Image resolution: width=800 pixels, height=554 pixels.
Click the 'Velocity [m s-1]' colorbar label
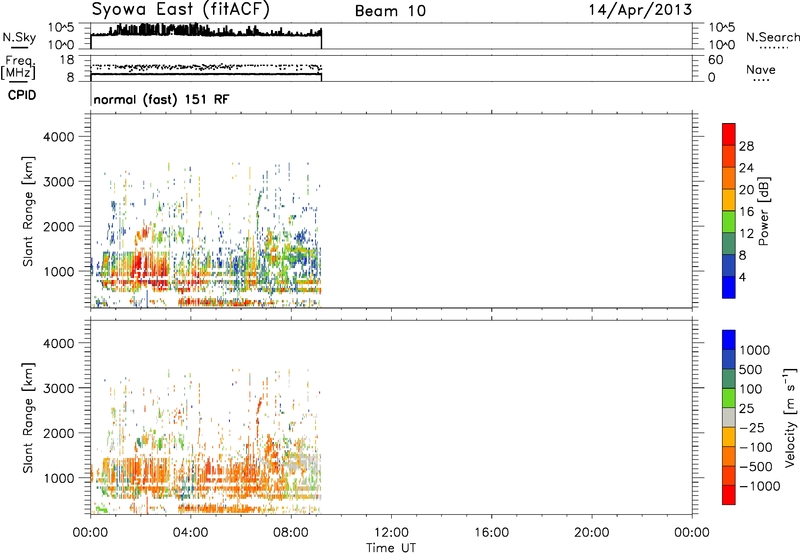pyautogui.click(x=789, y=417)
